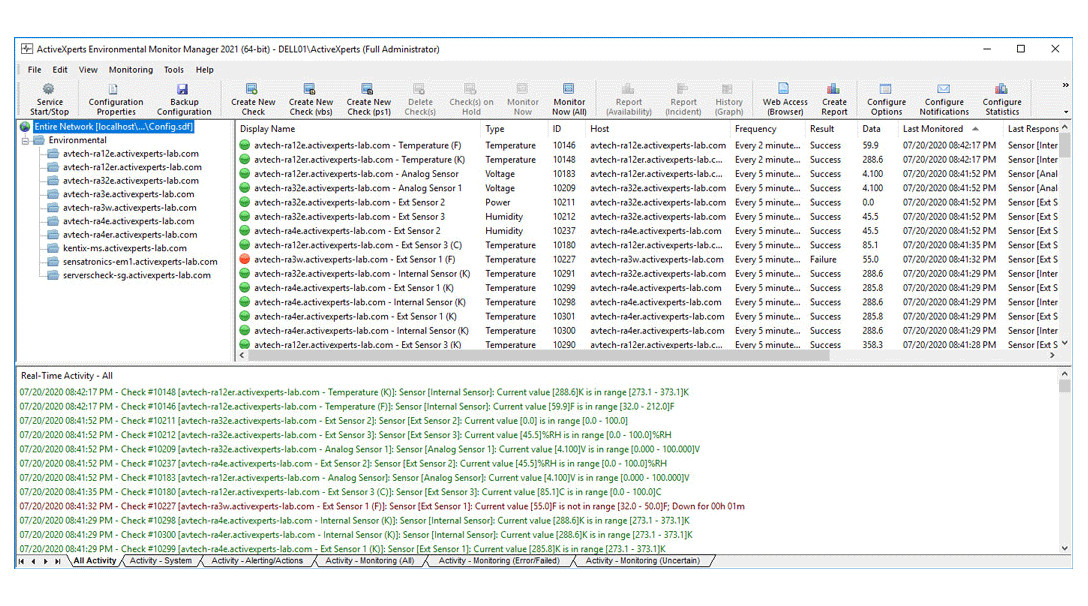This screenshot has height=606, width=1088.
Task: Open Configure Options from the toolbar
Action: tap(886, 99)
